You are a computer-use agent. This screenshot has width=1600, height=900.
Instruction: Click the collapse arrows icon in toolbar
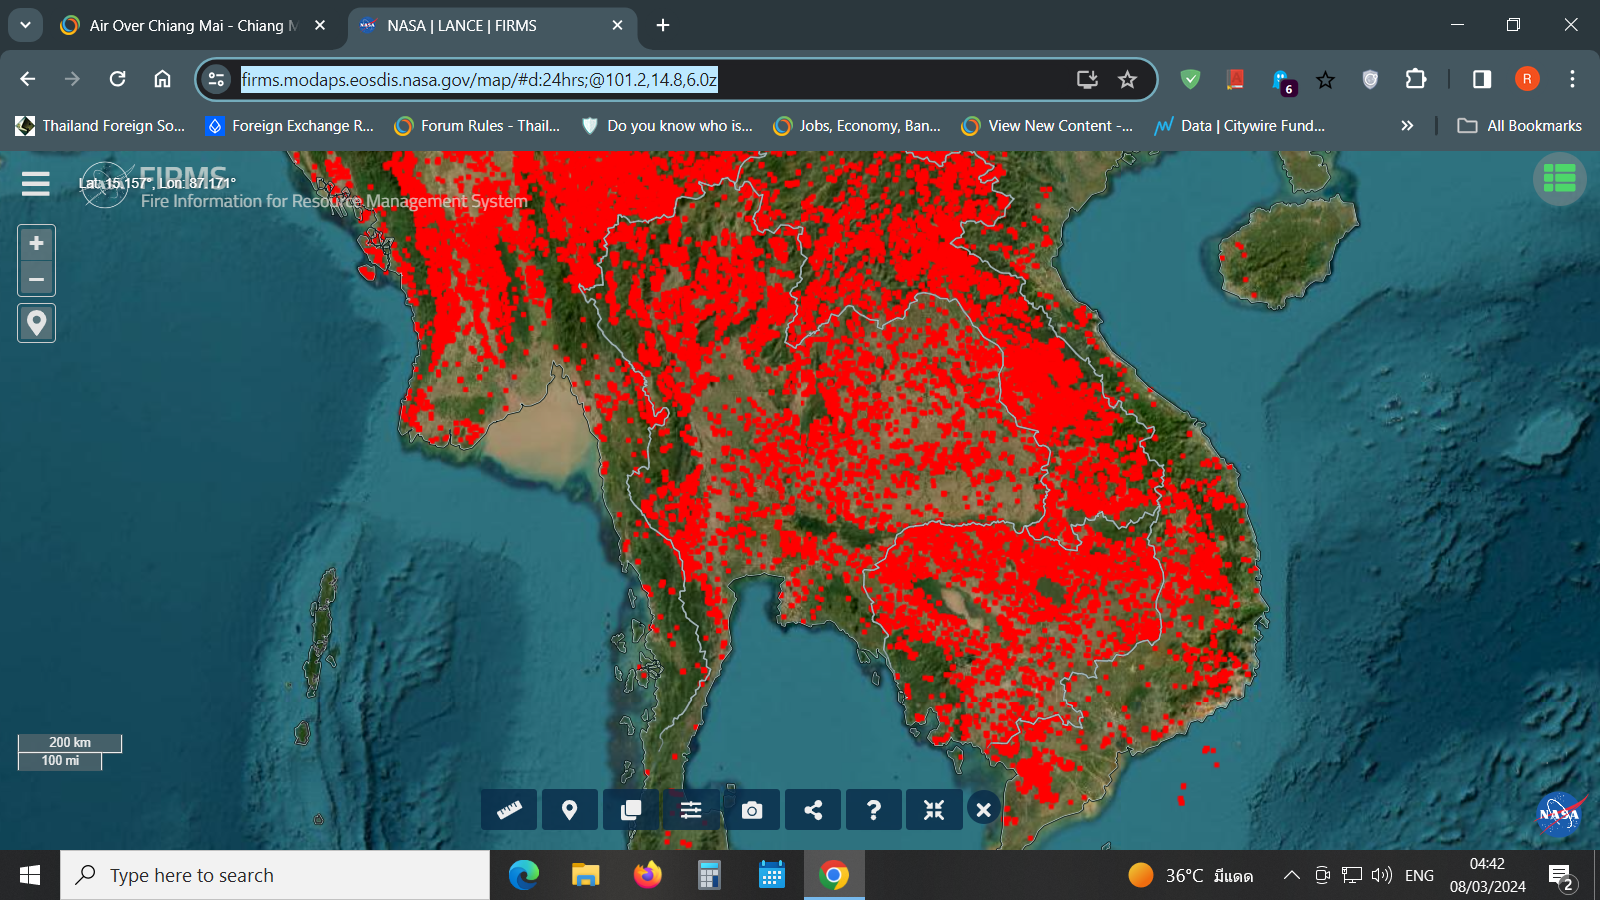pos(934,810)
